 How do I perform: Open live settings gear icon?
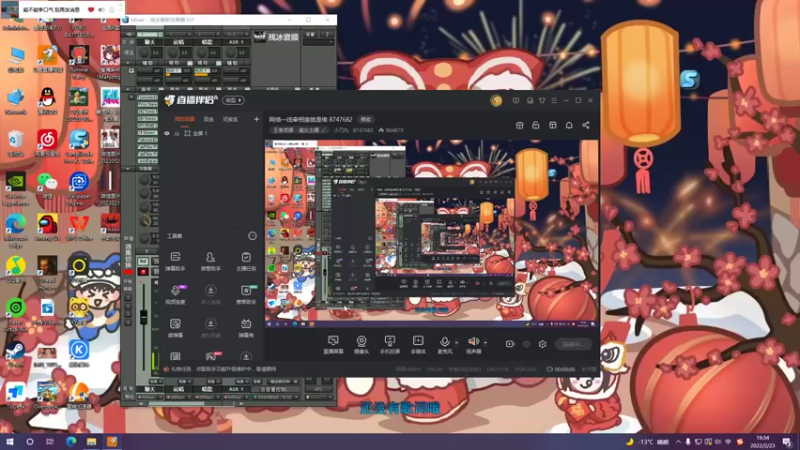pos(542,344)
